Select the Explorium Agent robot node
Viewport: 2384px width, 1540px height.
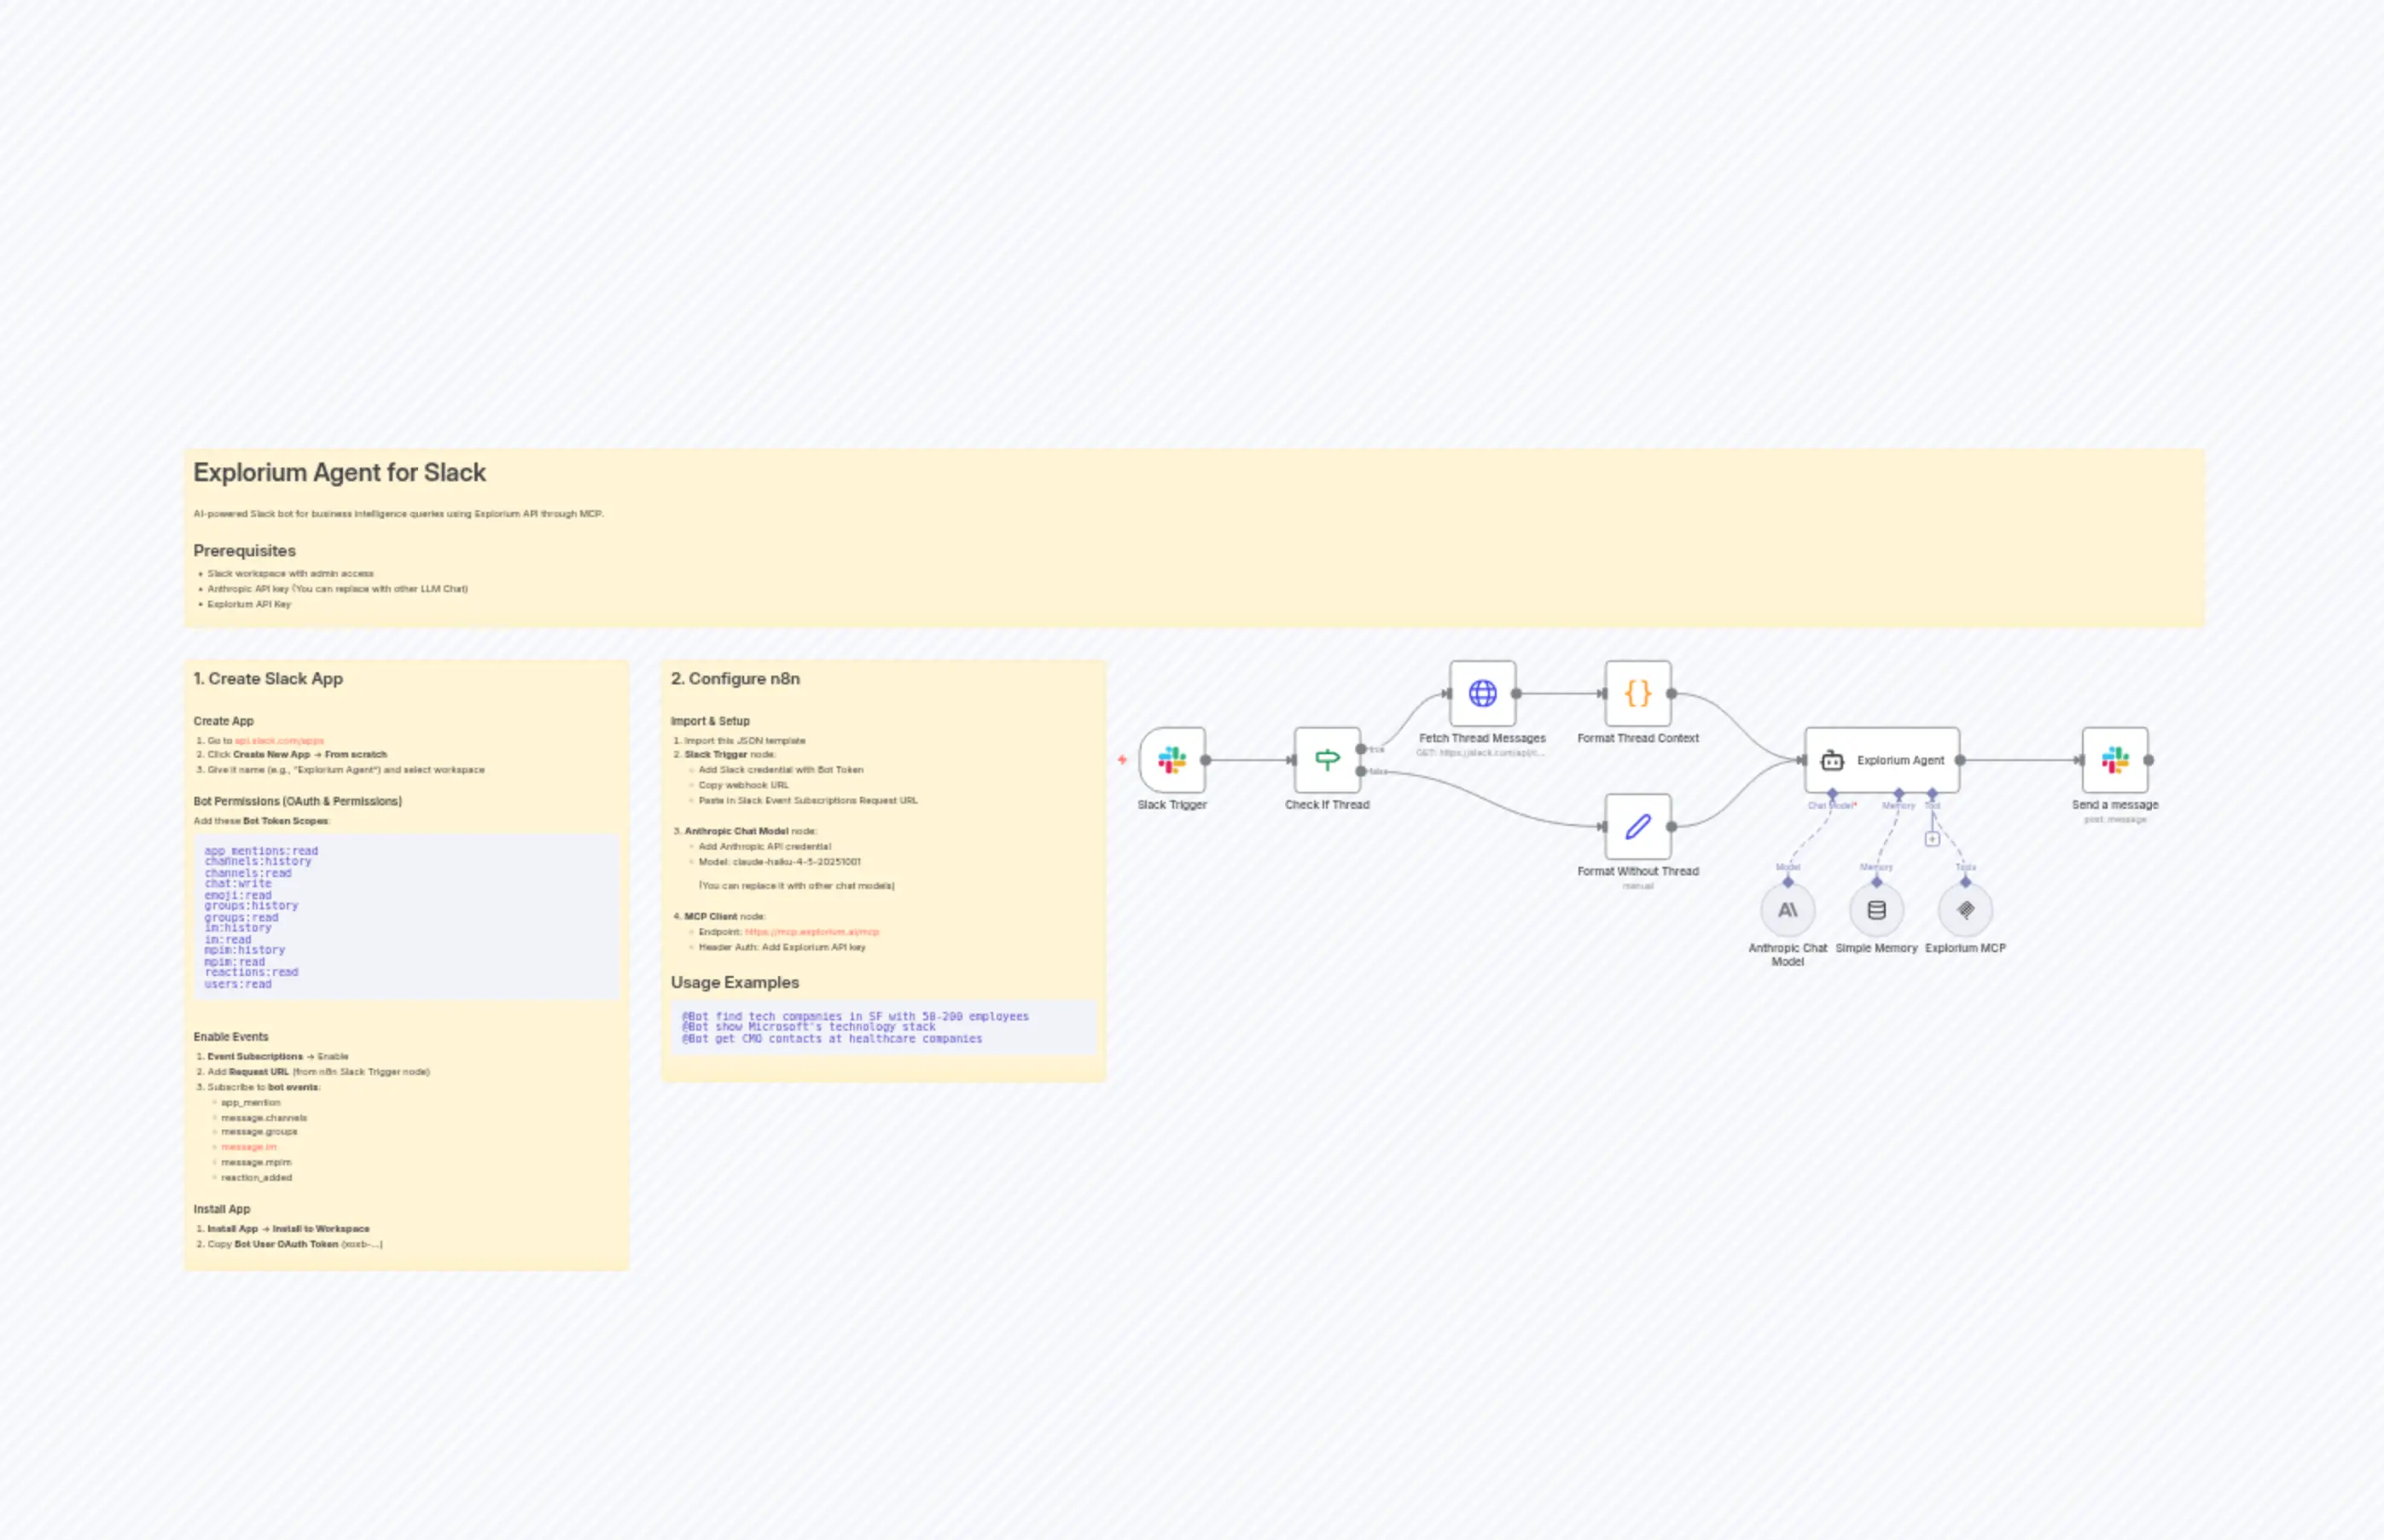coord(1880,760)
